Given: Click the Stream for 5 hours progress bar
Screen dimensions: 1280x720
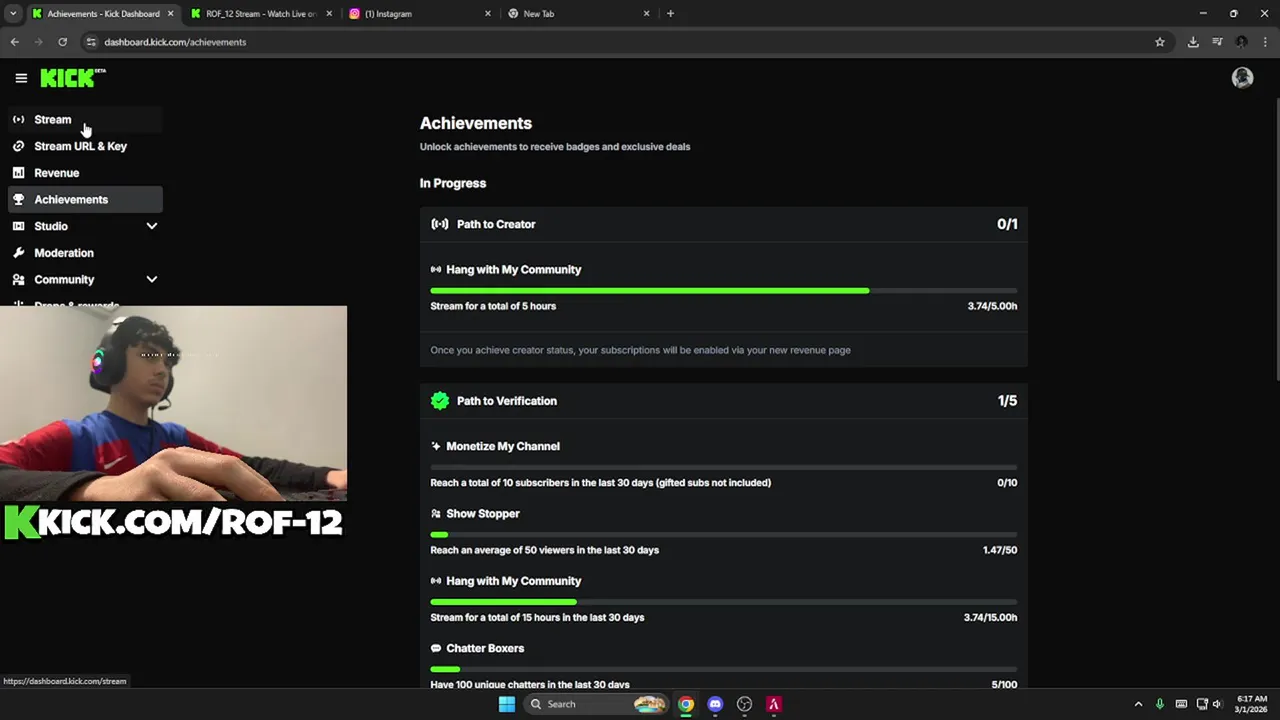Looking at the screenshot, I should (724, 290).
